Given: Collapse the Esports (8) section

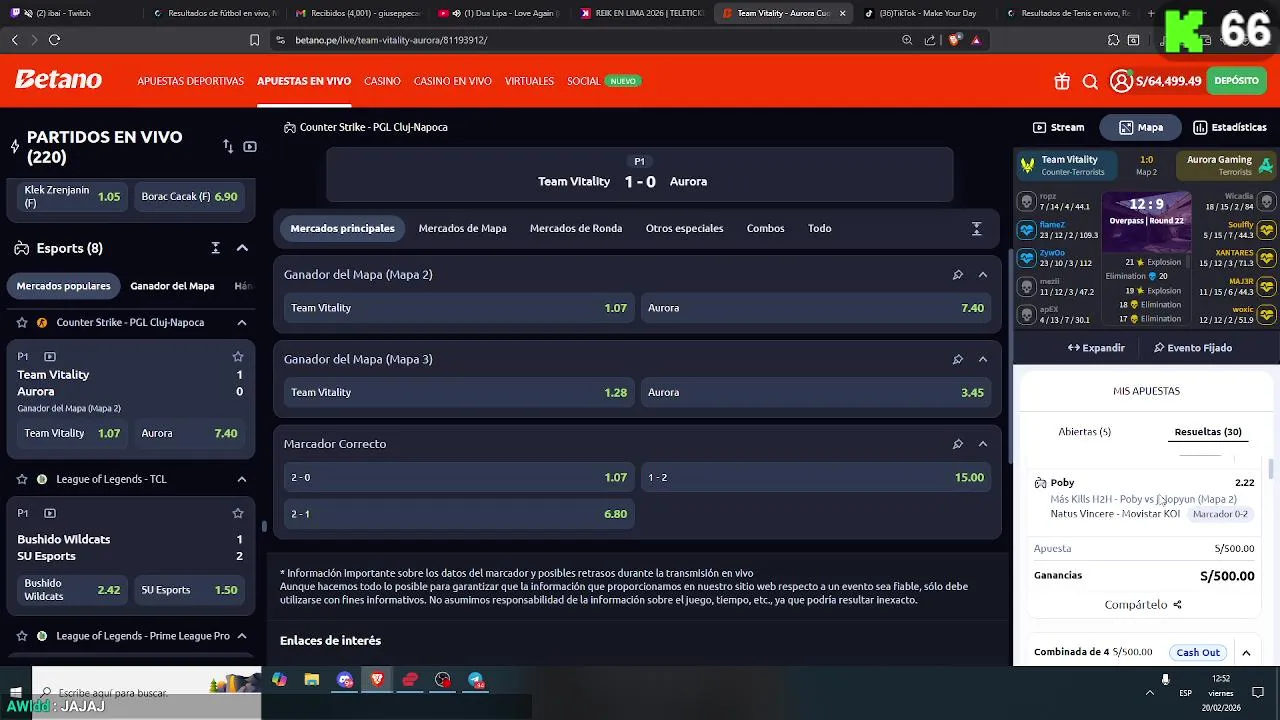Looking at the screenshot, I should coord(242,248).
